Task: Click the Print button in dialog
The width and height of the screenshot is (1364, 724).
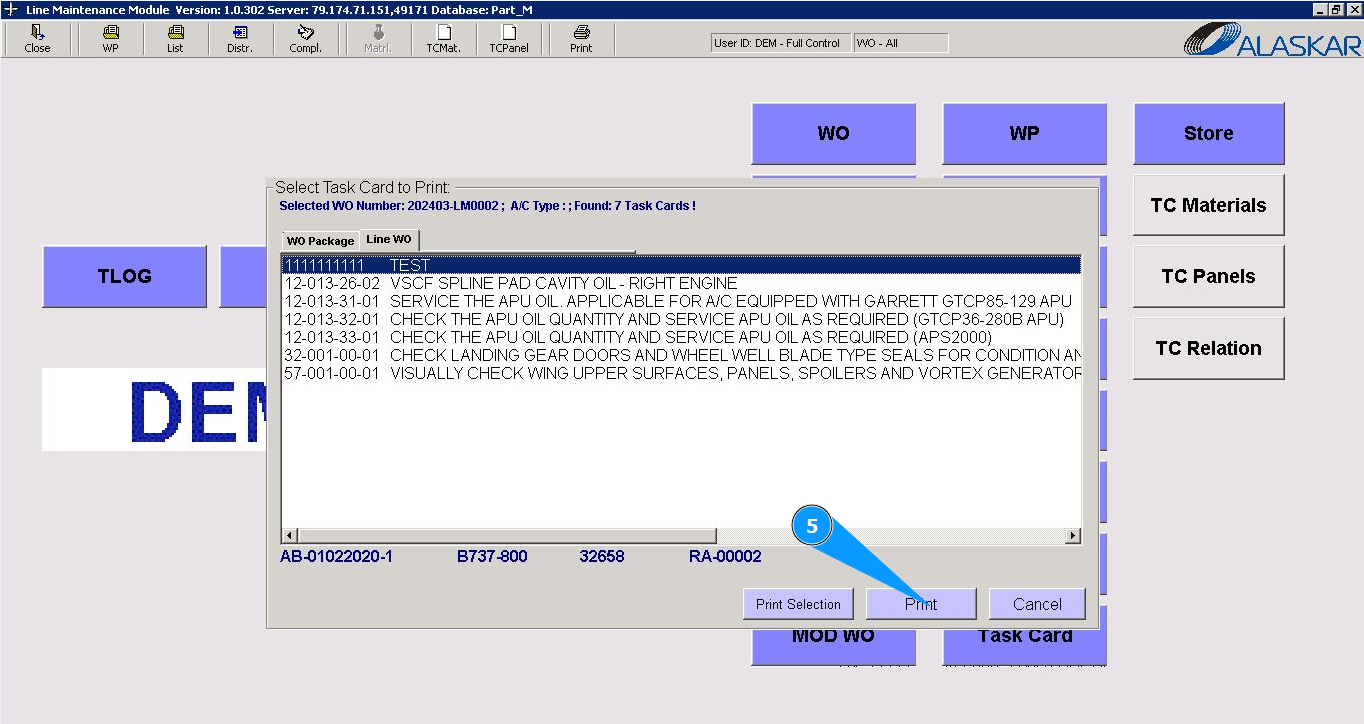Action: point(921,604)
